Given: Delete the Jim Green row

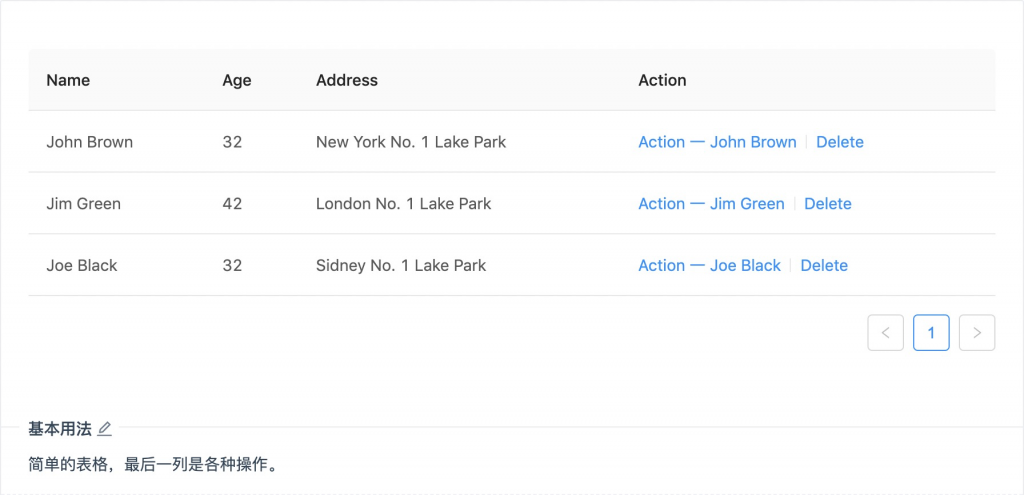Looking at the screenshot, I should [x=827, y=204].
